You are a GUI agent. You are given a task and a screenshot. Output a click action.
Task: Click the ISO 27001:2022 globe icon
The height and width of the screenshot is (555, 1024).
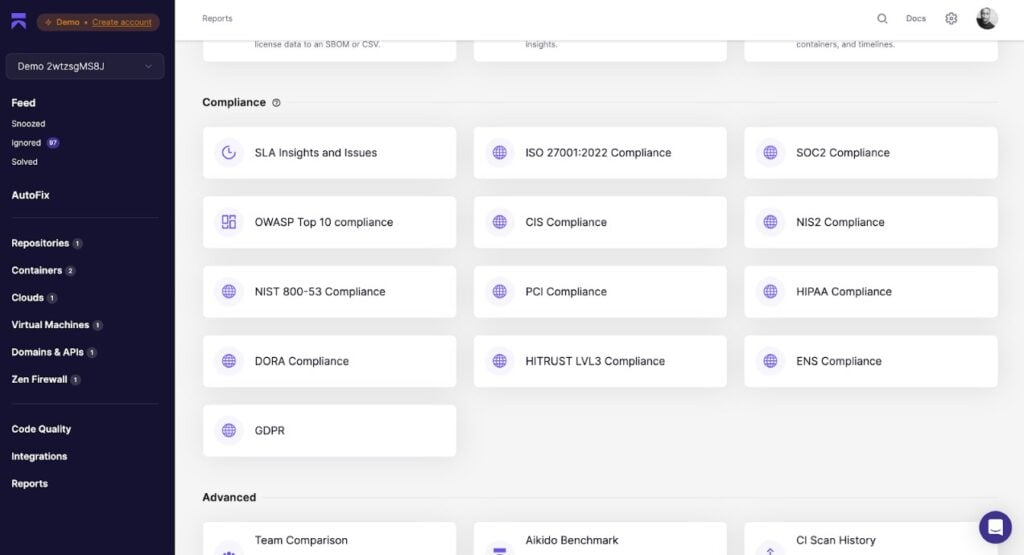(500, 153)
